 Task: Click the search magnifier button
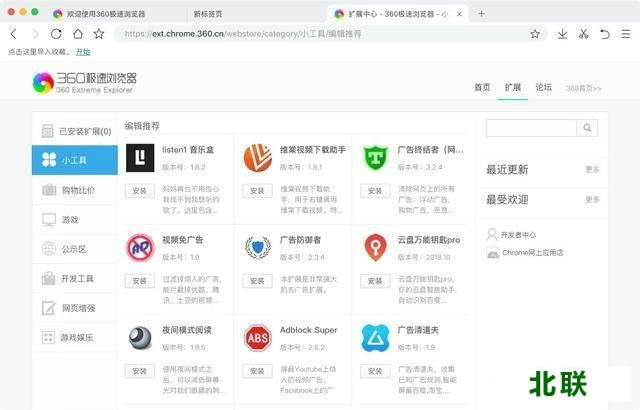point(587,128)
